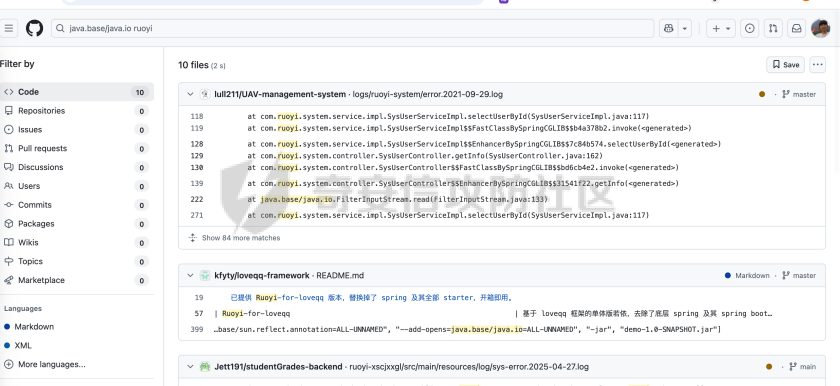The width and height of the screenshot is (840, 386).
Task: Filter results by Pull requests
Action: coord(77,148)
